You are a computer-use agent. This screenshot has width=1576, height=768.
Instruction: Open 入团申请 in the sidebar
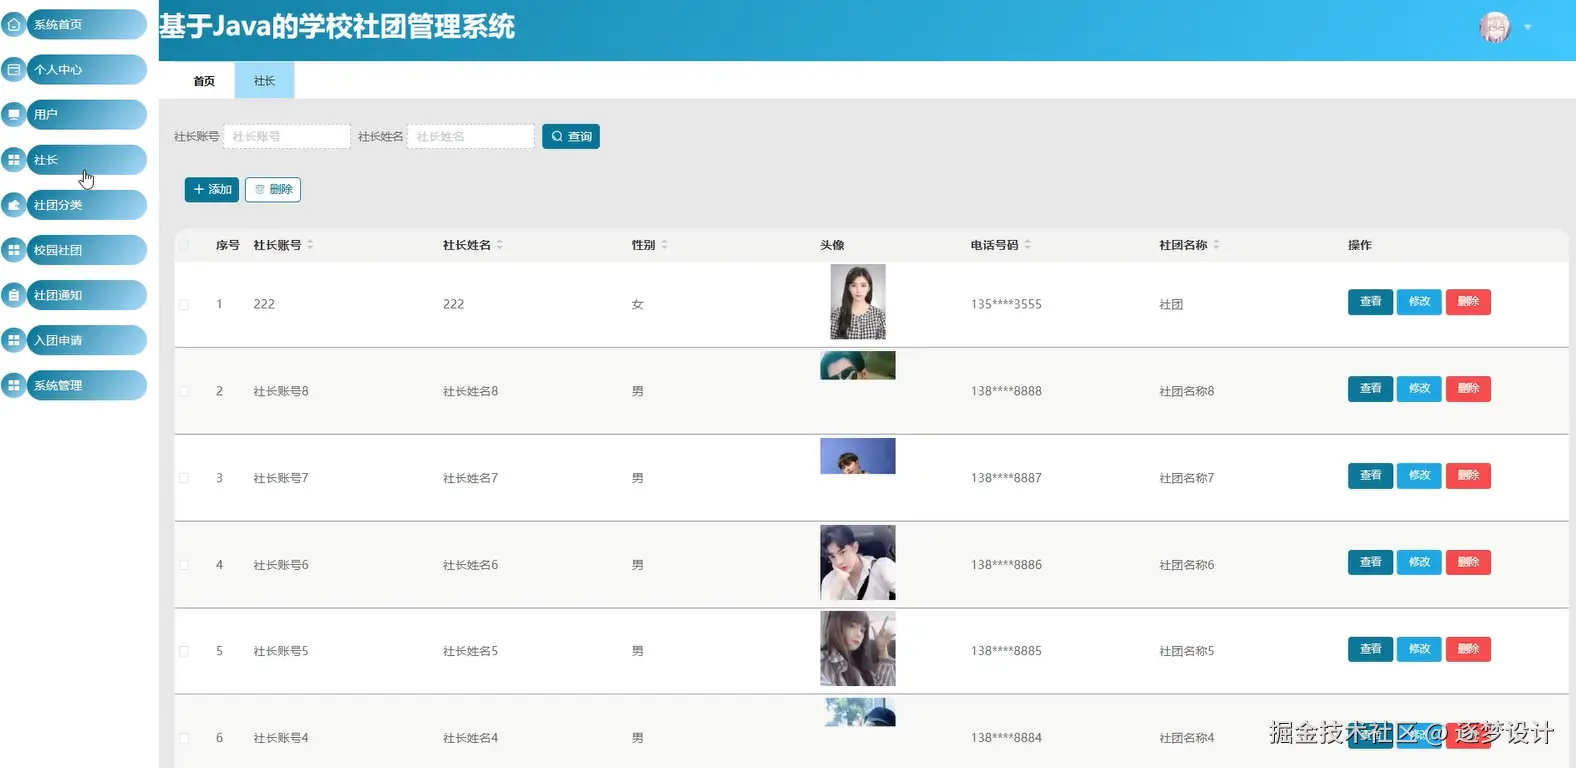point(86,340)
